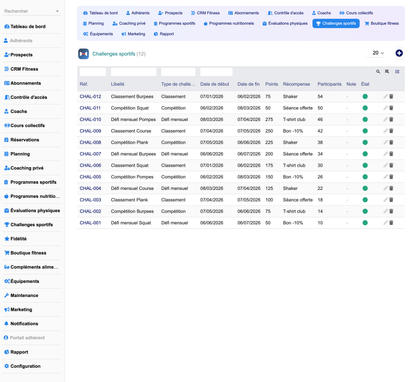
Task: Delete CHAL-012 with its trash icon
Action: pyautogui.click(x=391, y=96)
